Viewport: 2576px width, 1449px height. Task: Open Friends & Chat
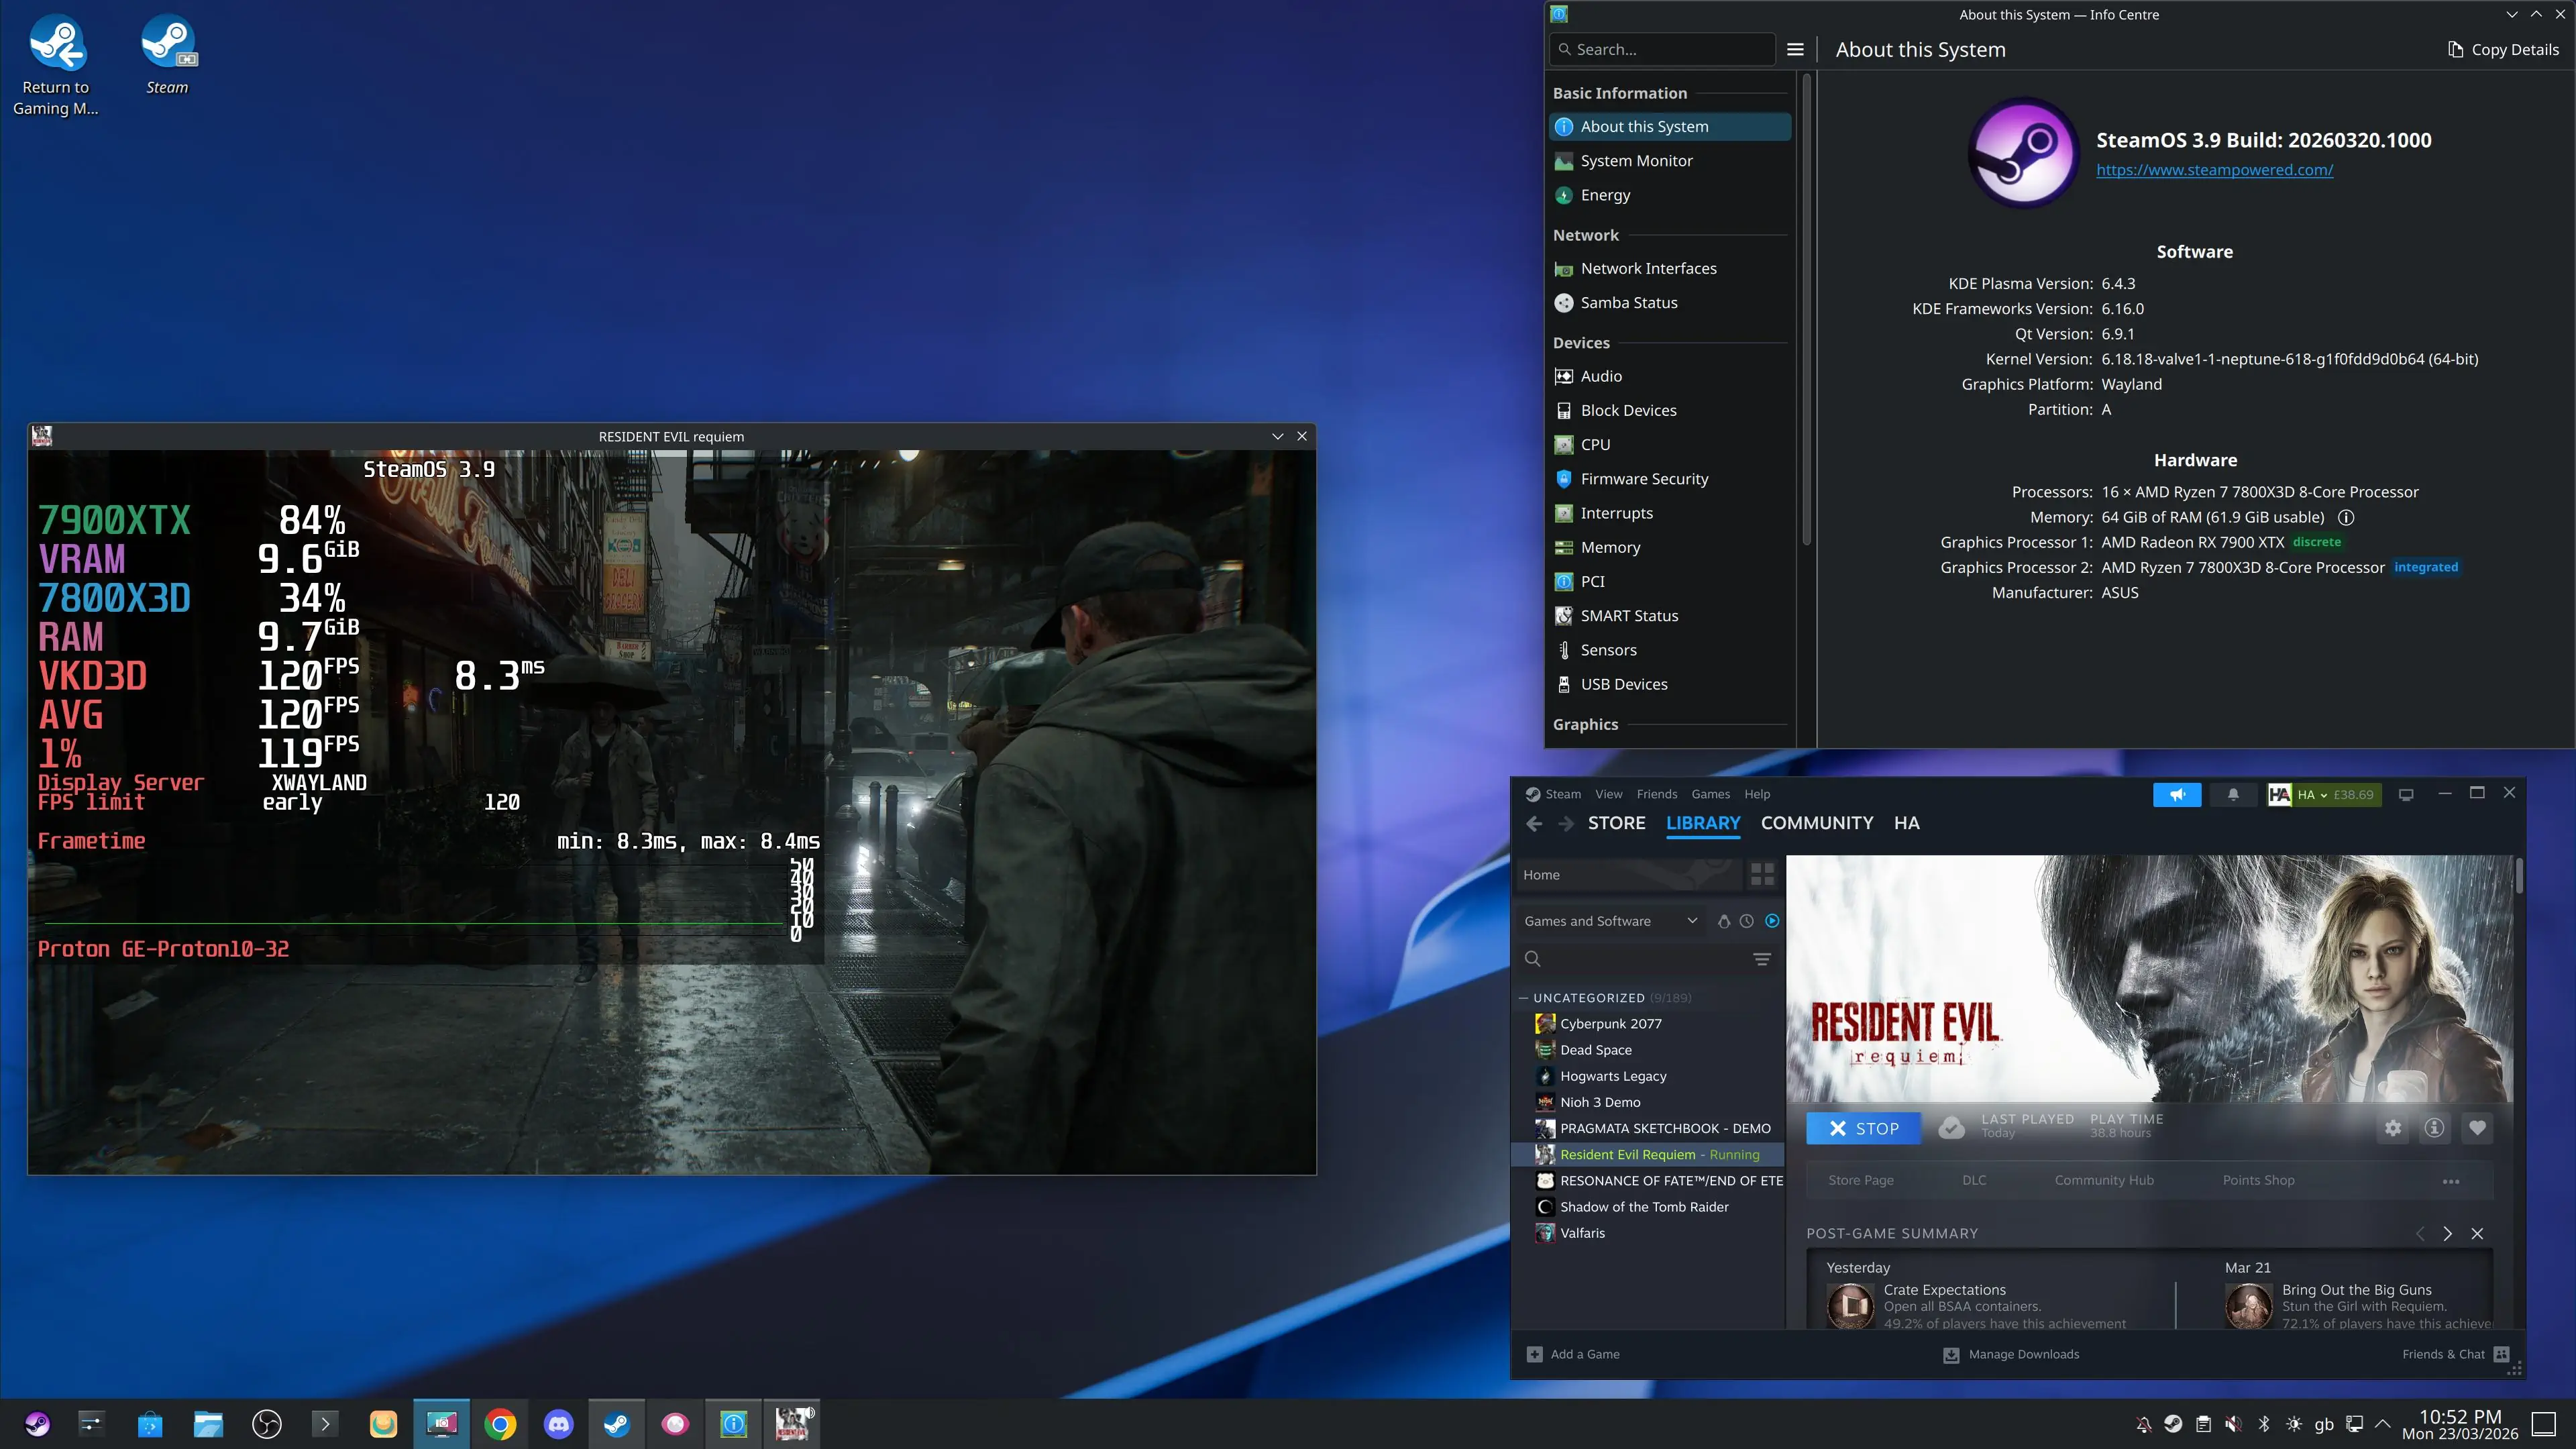tap(2455, 1354)
